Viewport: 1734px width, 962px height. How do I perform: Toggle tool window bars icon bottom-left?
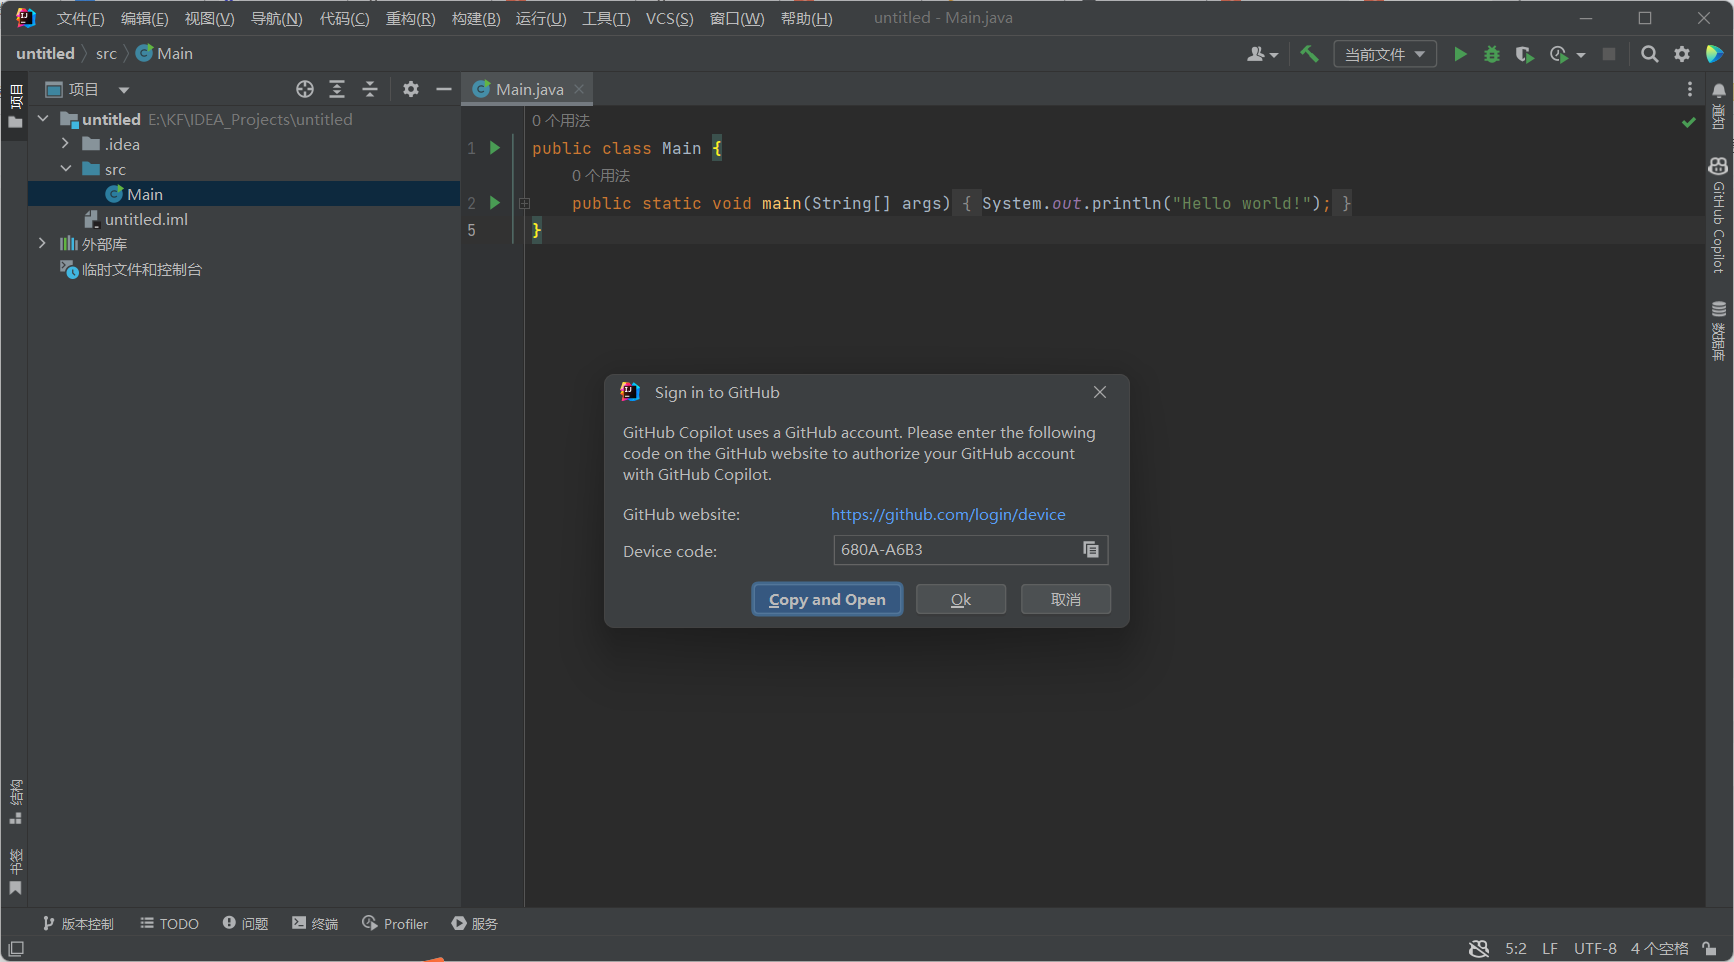coord(16,948)
